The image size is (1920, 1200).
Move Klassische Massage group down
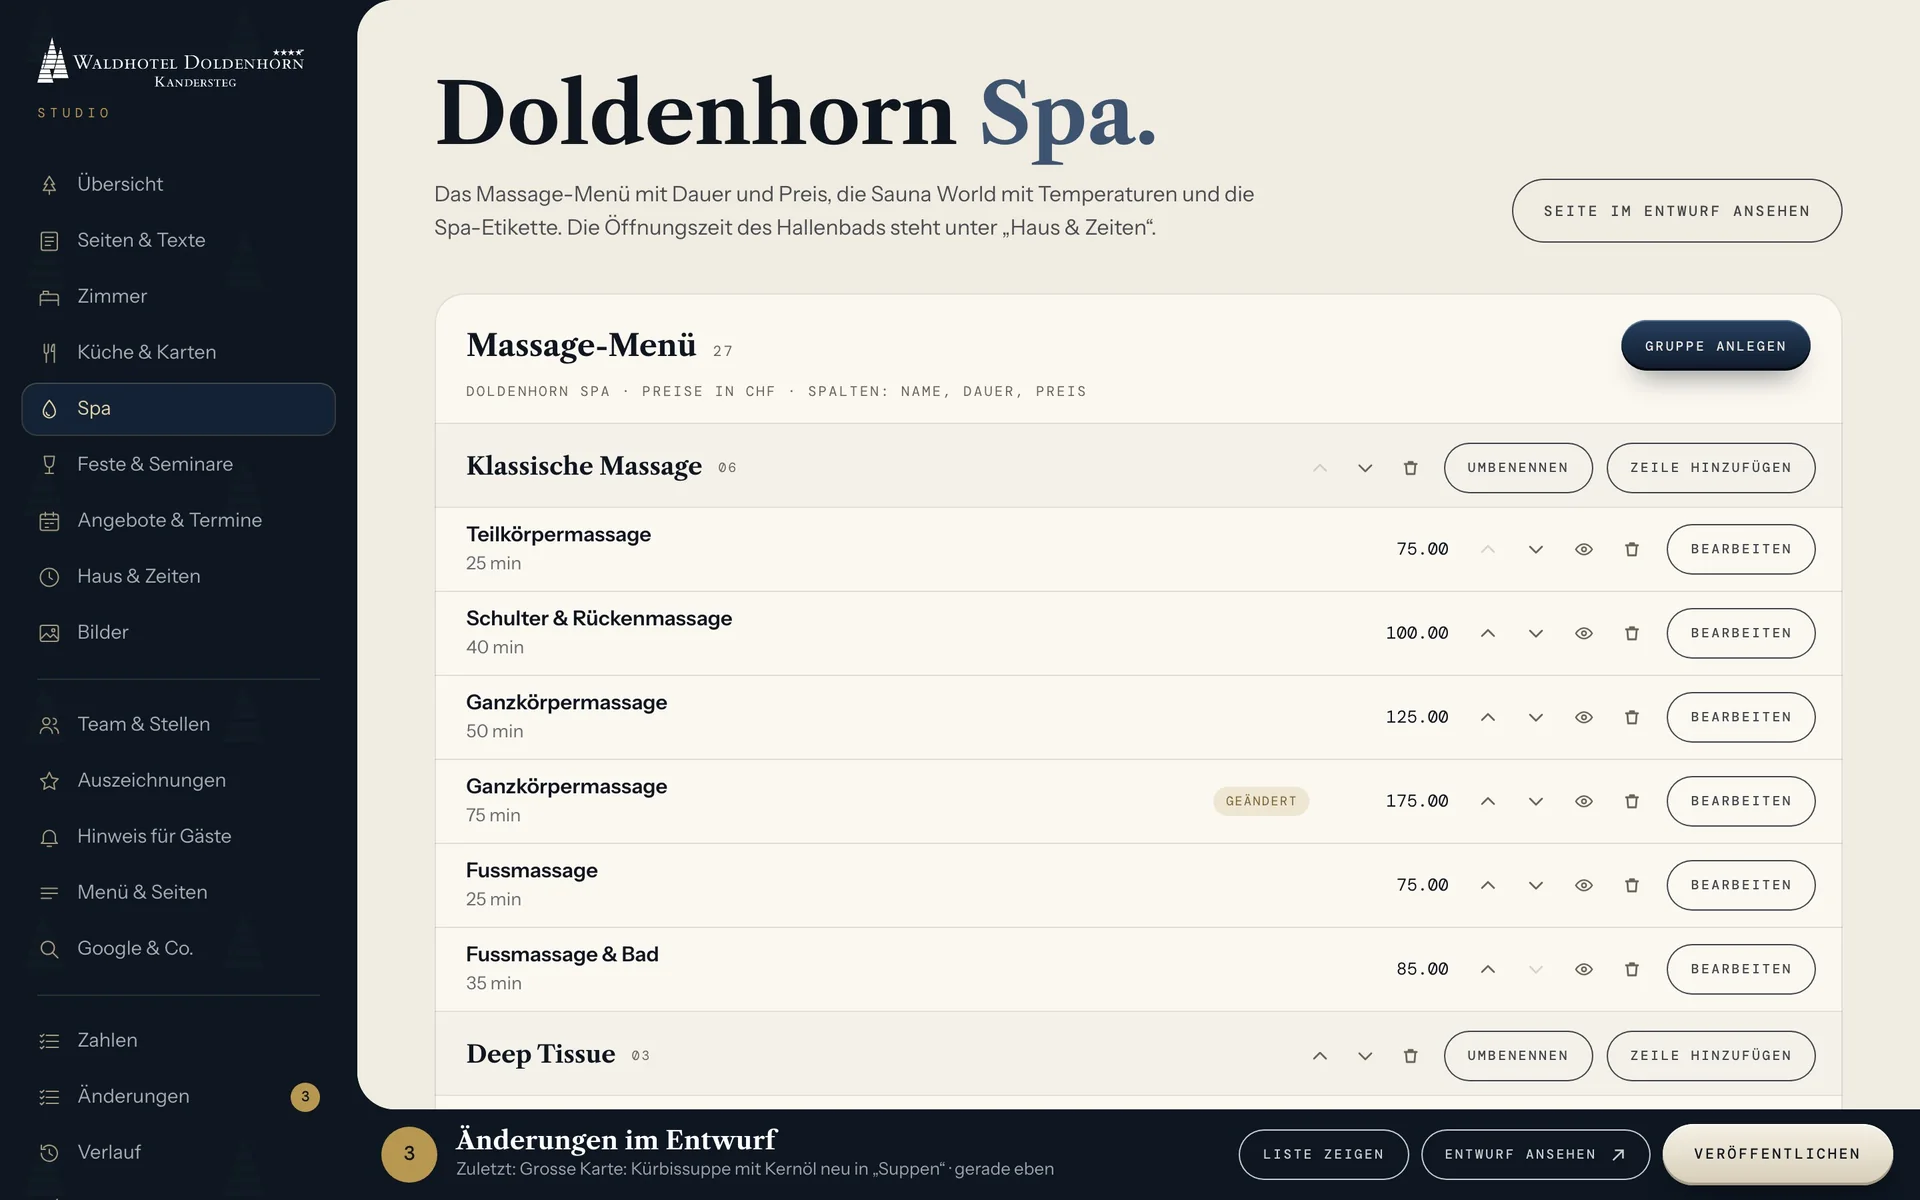1365,468
